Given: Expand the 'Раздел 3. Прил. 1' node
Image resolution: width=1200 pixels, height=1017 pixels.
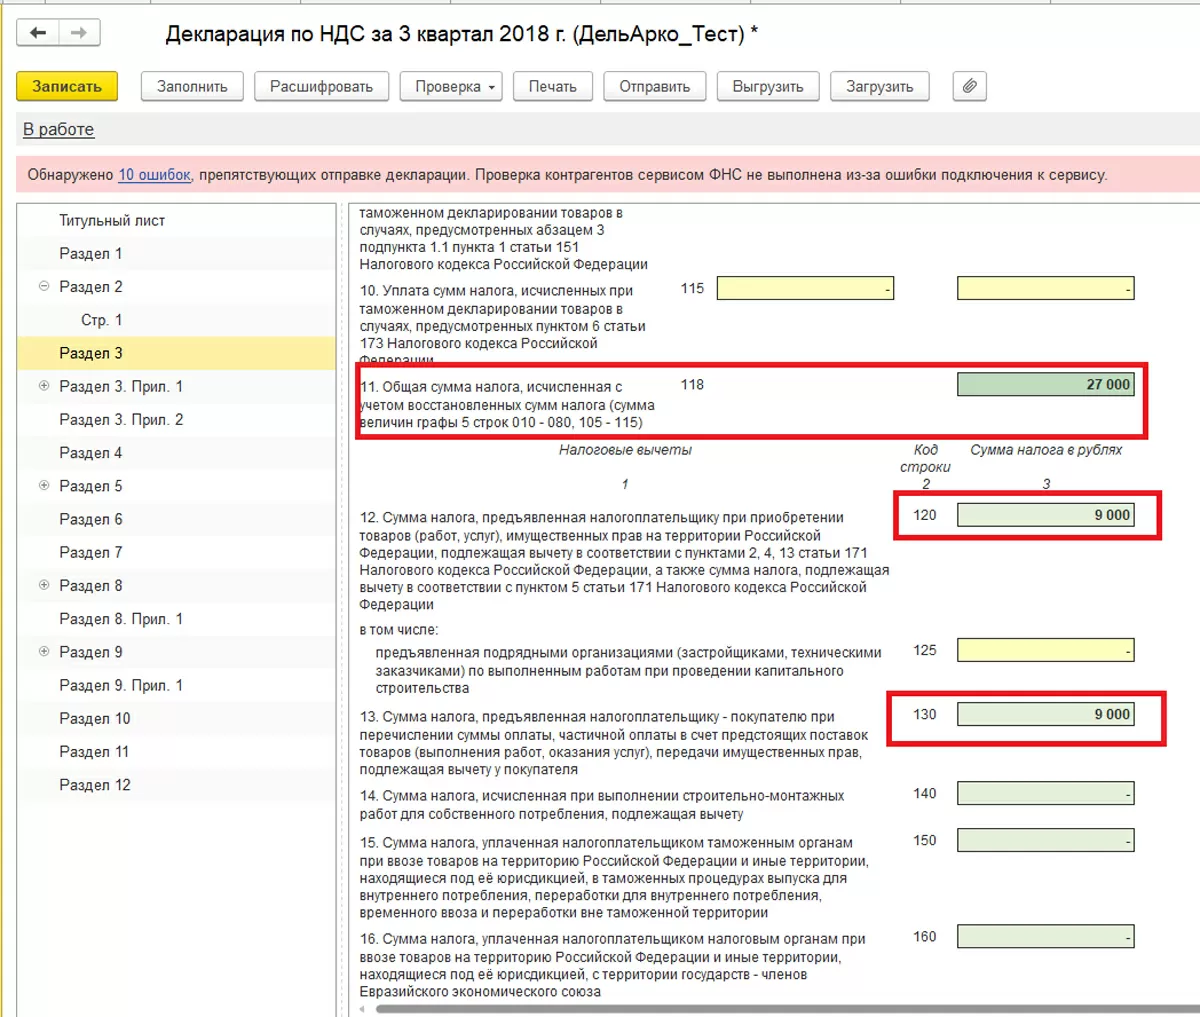Looking at the screenshot, I should coord(43,386).
